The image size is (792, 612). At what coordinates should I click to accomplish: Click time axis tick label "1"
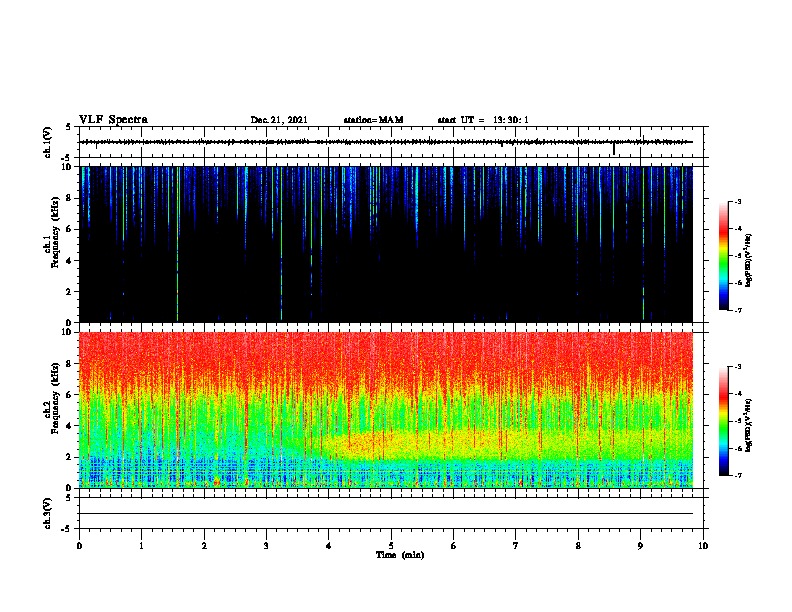(141, 546)
